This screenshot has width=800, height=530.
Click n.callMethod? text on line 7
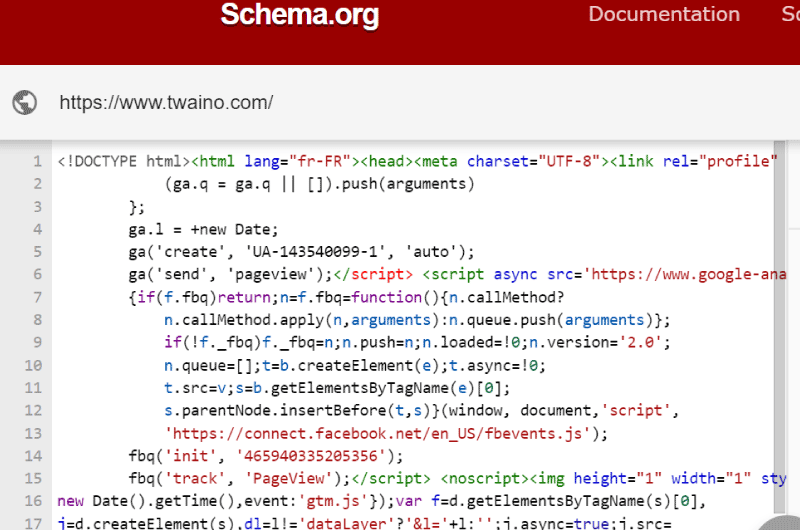507,297
